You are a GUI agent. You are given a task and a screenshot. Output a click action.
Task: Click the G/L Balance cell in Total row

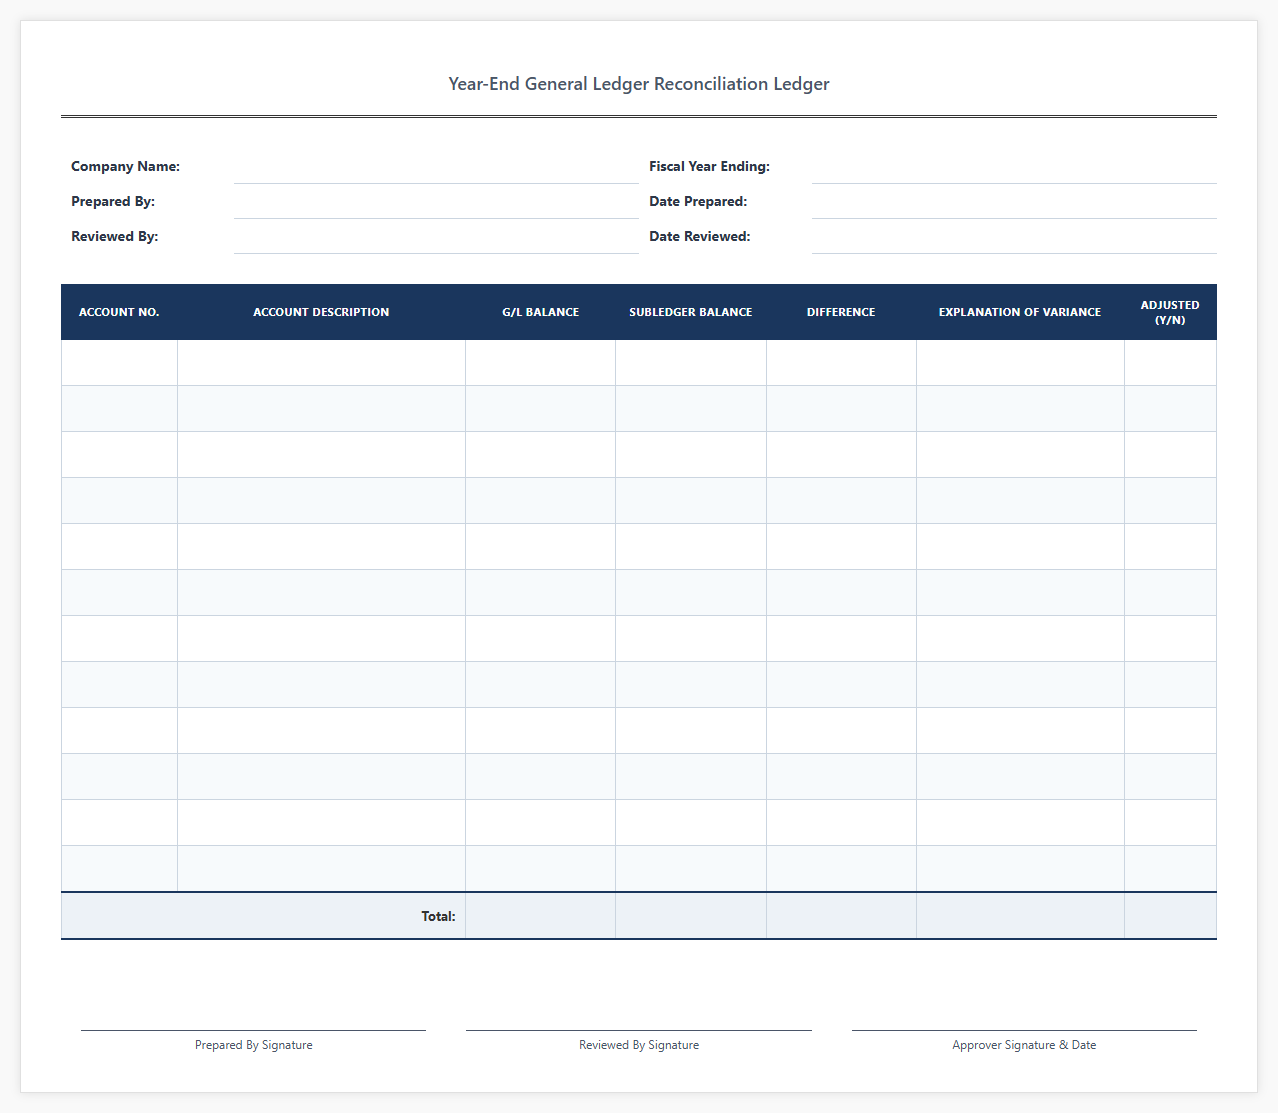tap(541, 916)
